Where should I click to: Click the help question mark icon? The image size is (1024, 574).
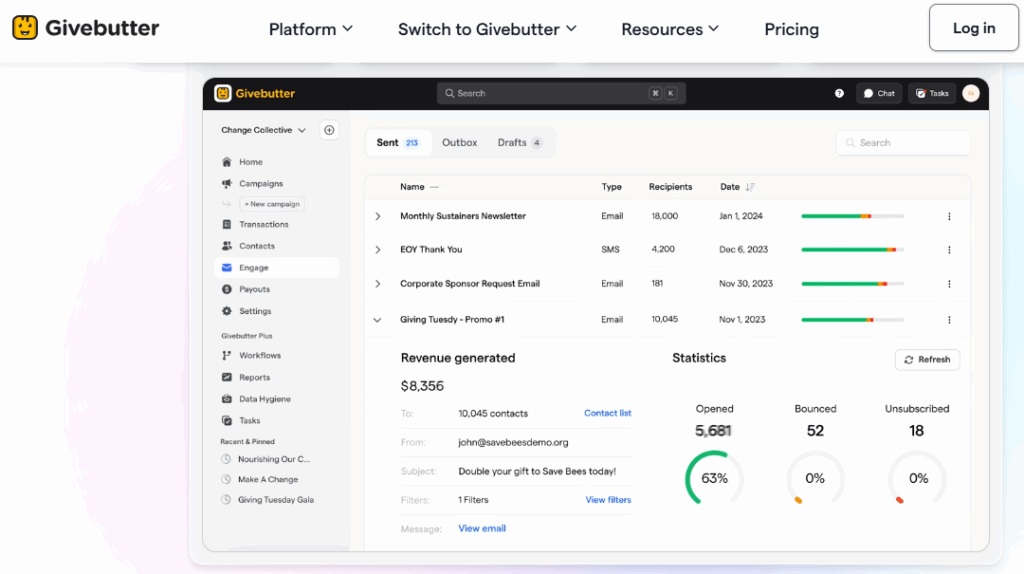point(839,93)
